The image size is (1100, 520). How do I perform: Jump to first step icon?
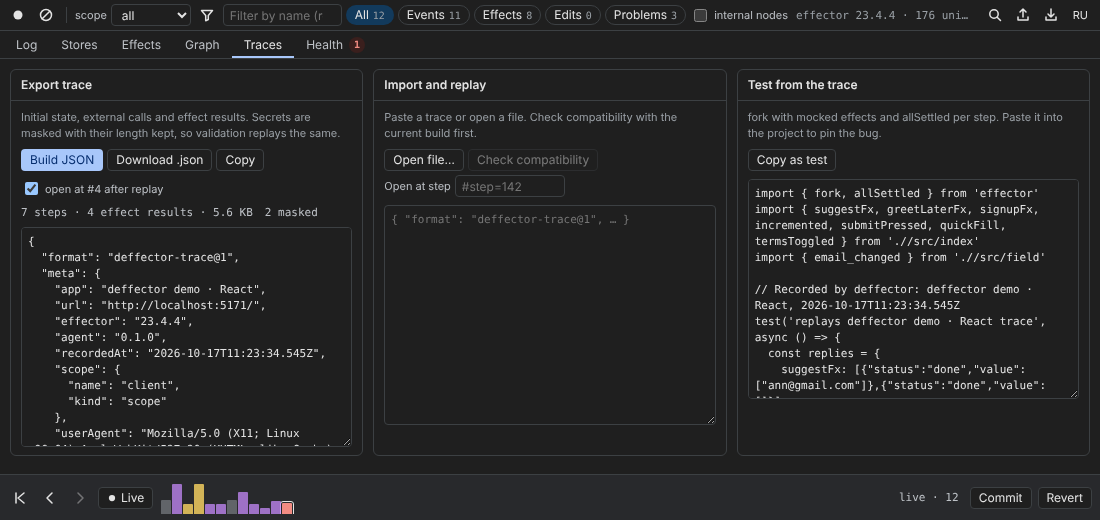pos(20,498)
